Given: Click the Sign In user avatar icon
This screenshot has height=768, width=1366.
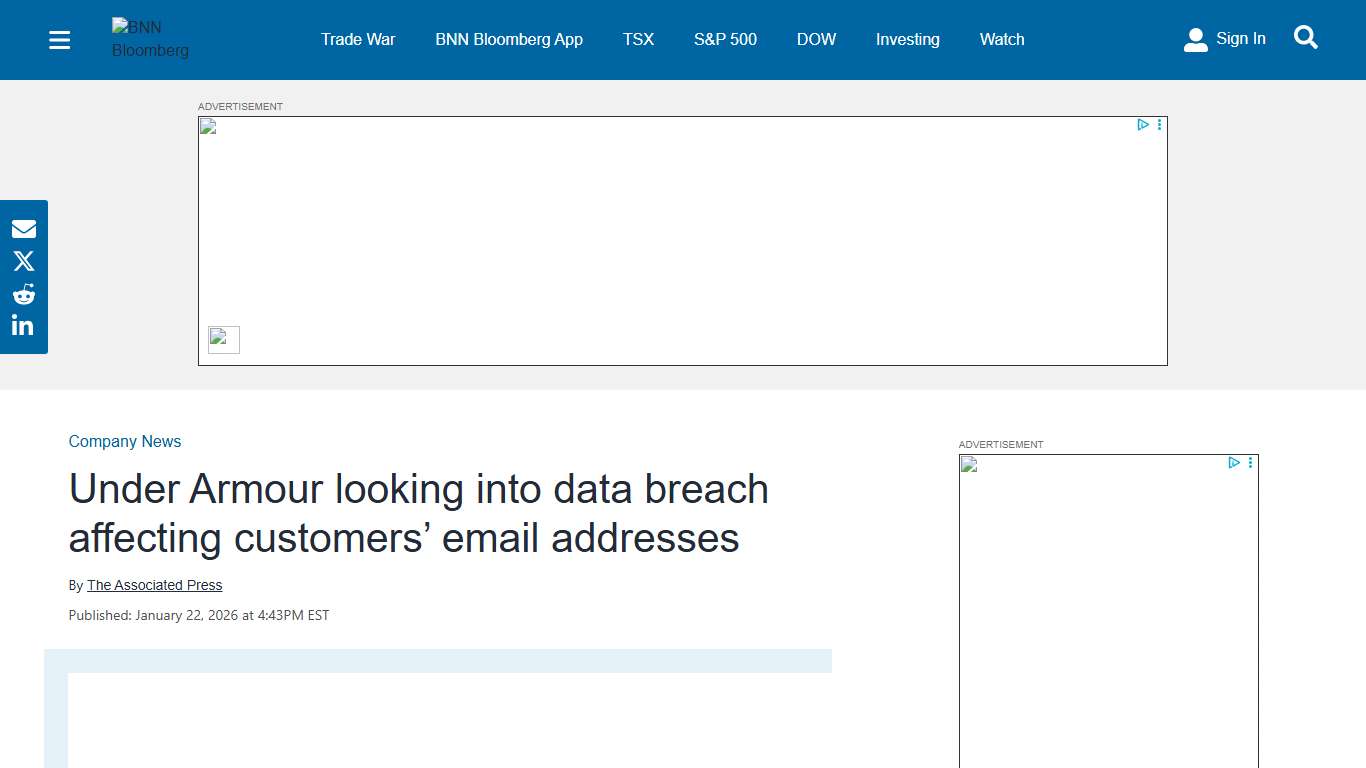Looking at the screenshot, I should click(x=1196, y=39).
